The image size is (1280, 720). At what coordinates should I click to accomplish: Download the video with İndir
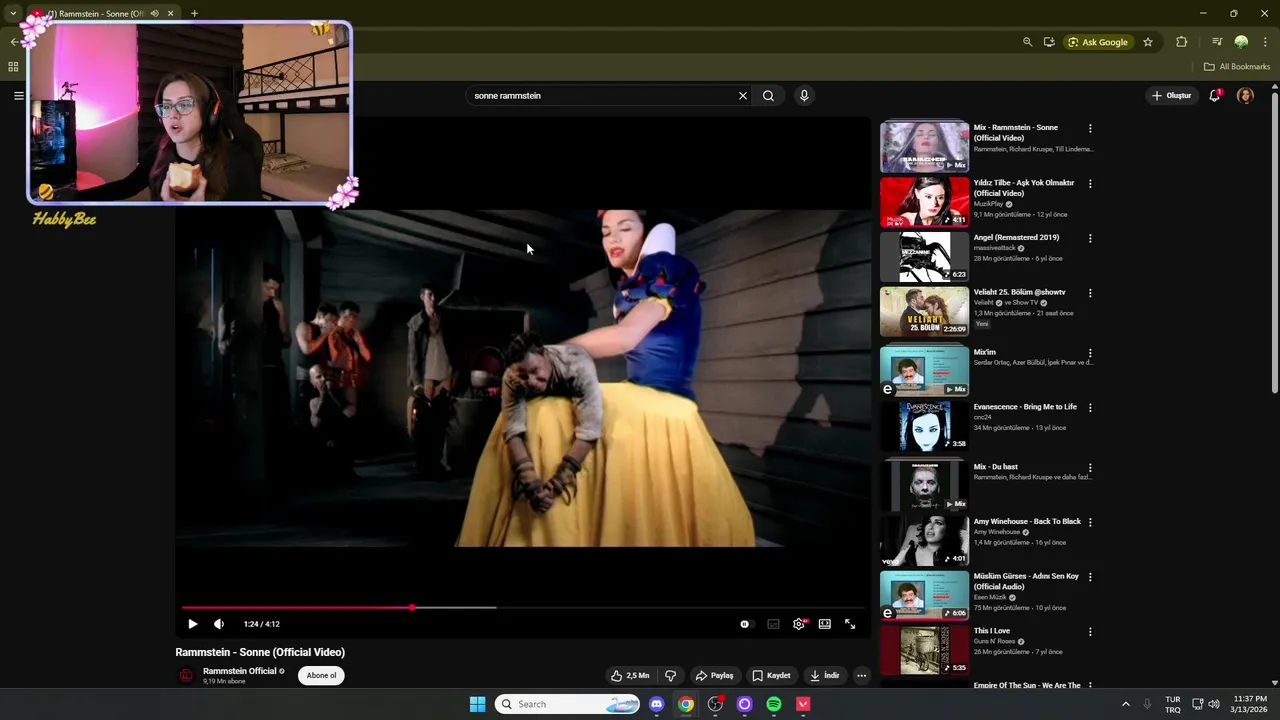825,676
